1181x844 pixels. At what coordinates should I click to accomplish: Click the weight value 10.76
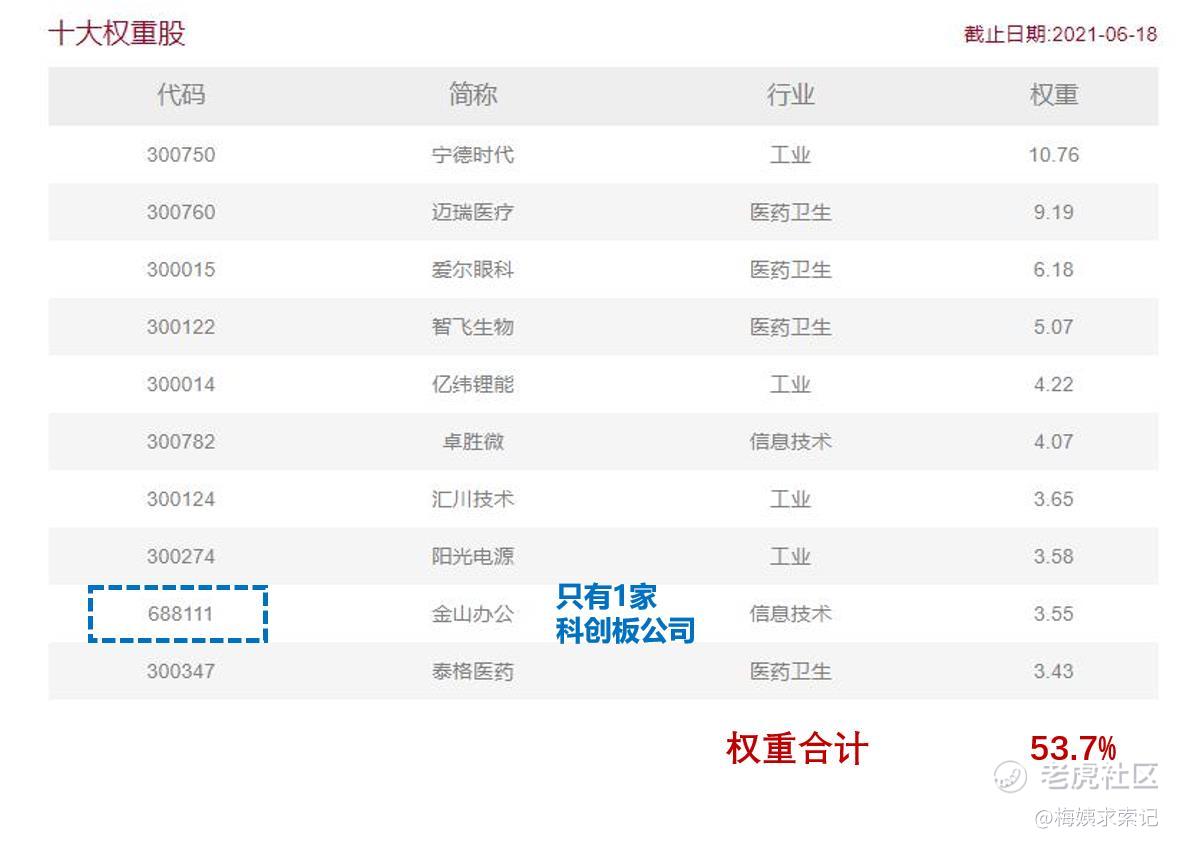[x=1054, y=155]
